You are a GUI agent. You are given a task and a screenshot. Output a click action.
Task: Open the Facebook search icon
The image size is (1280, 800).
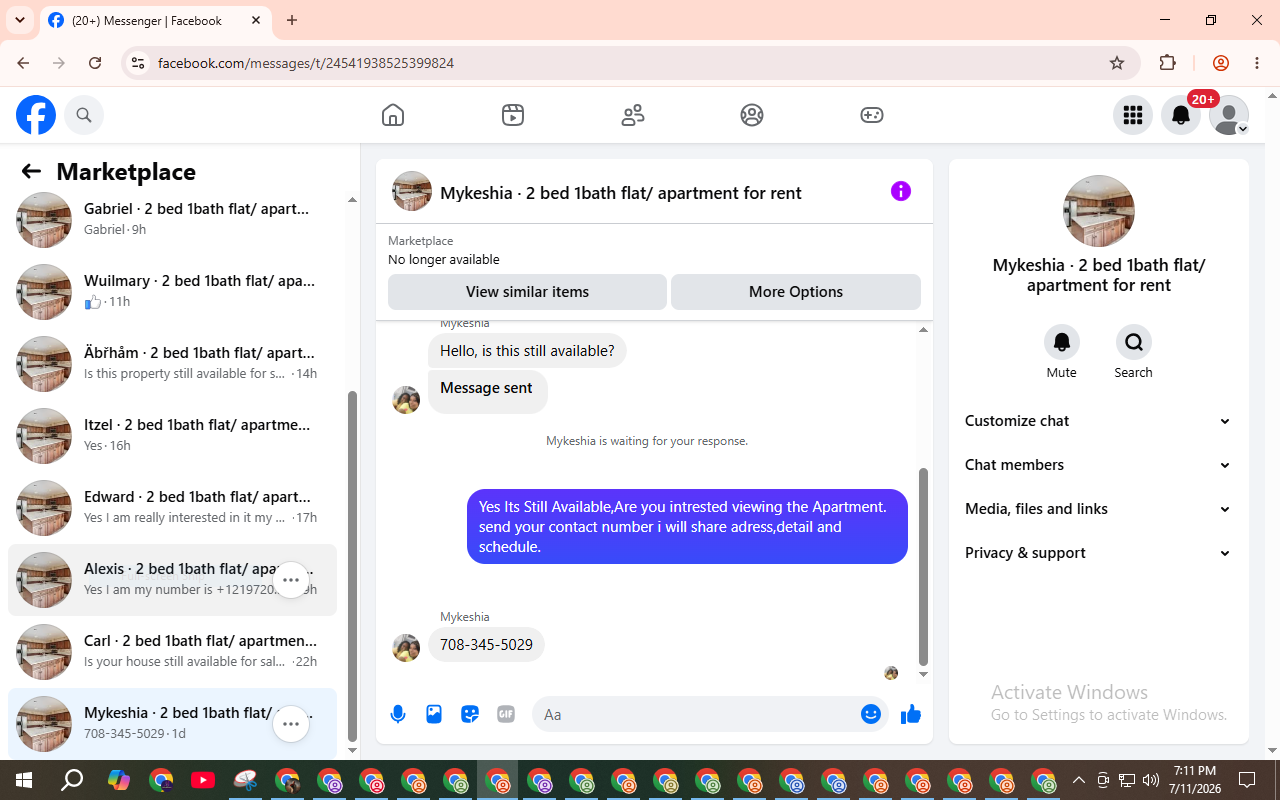click(84, 115)
